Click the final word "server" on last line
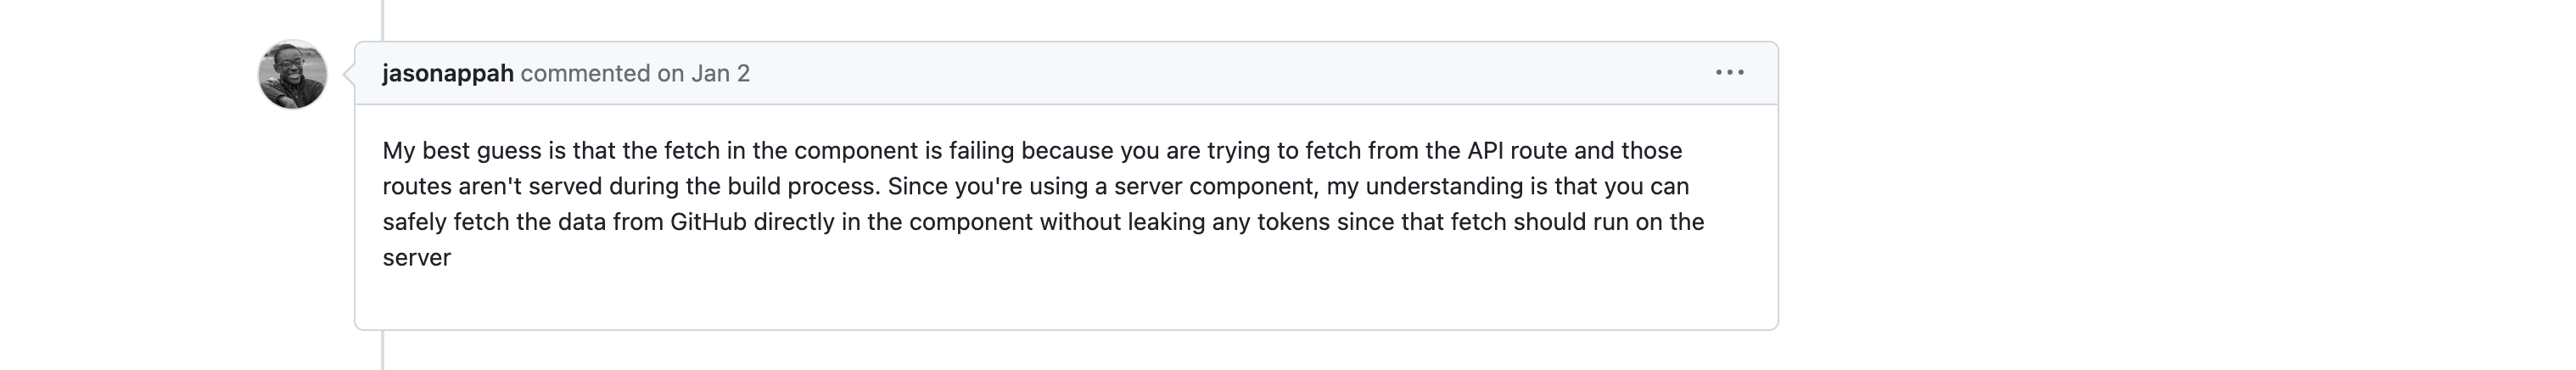Image resolution: width=2576 pixels, height=370 pixels. tap(417, 258)
